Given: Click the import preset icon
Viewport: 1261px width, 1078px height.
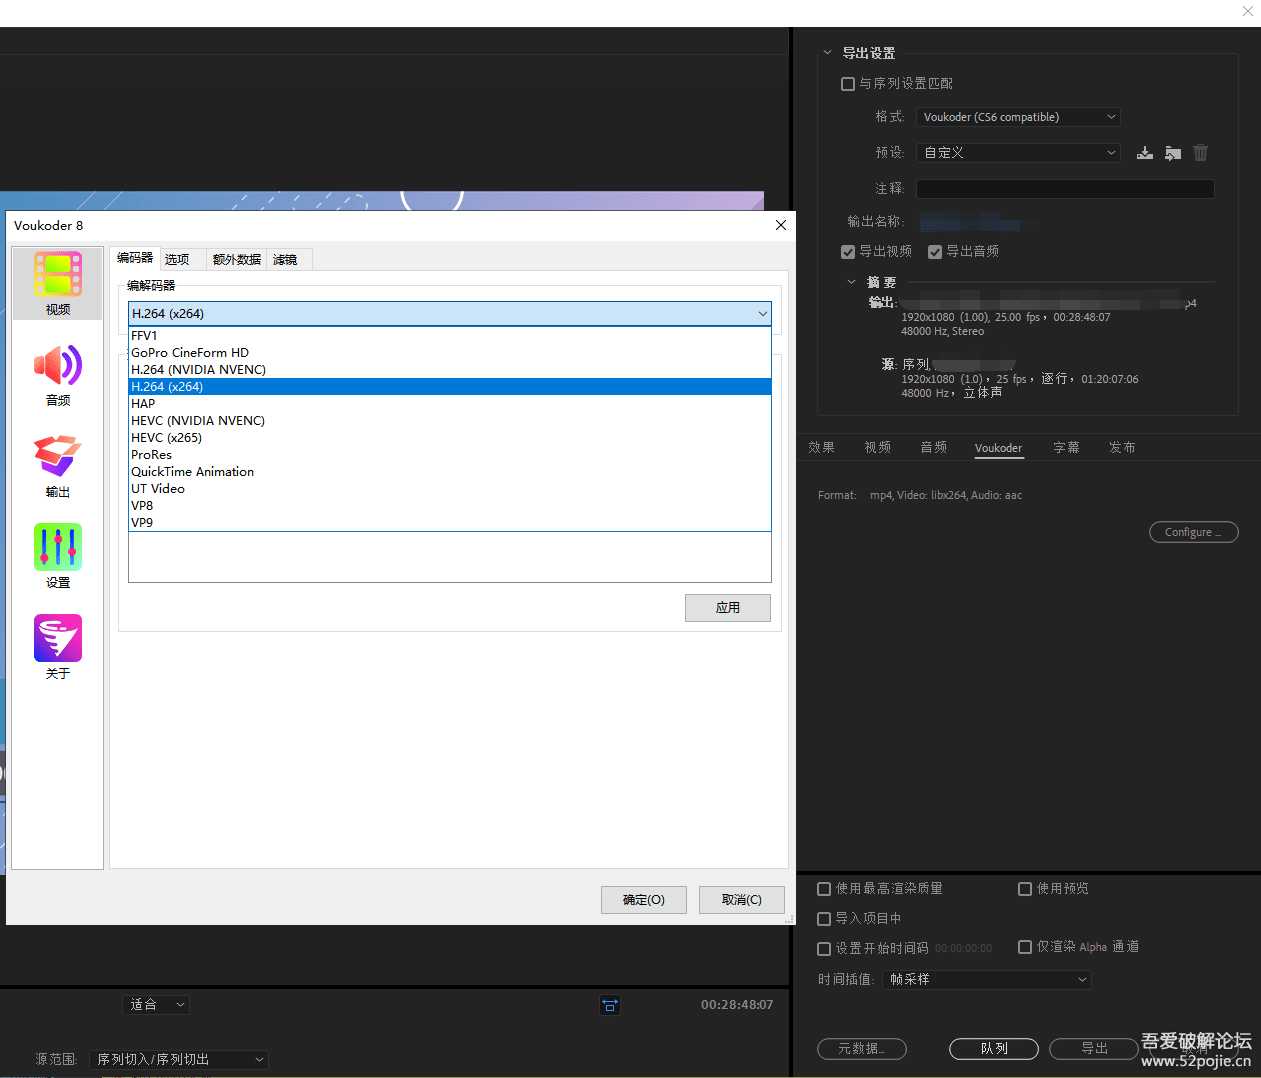Looking at the screenshot, I should tap(1173, 153).
